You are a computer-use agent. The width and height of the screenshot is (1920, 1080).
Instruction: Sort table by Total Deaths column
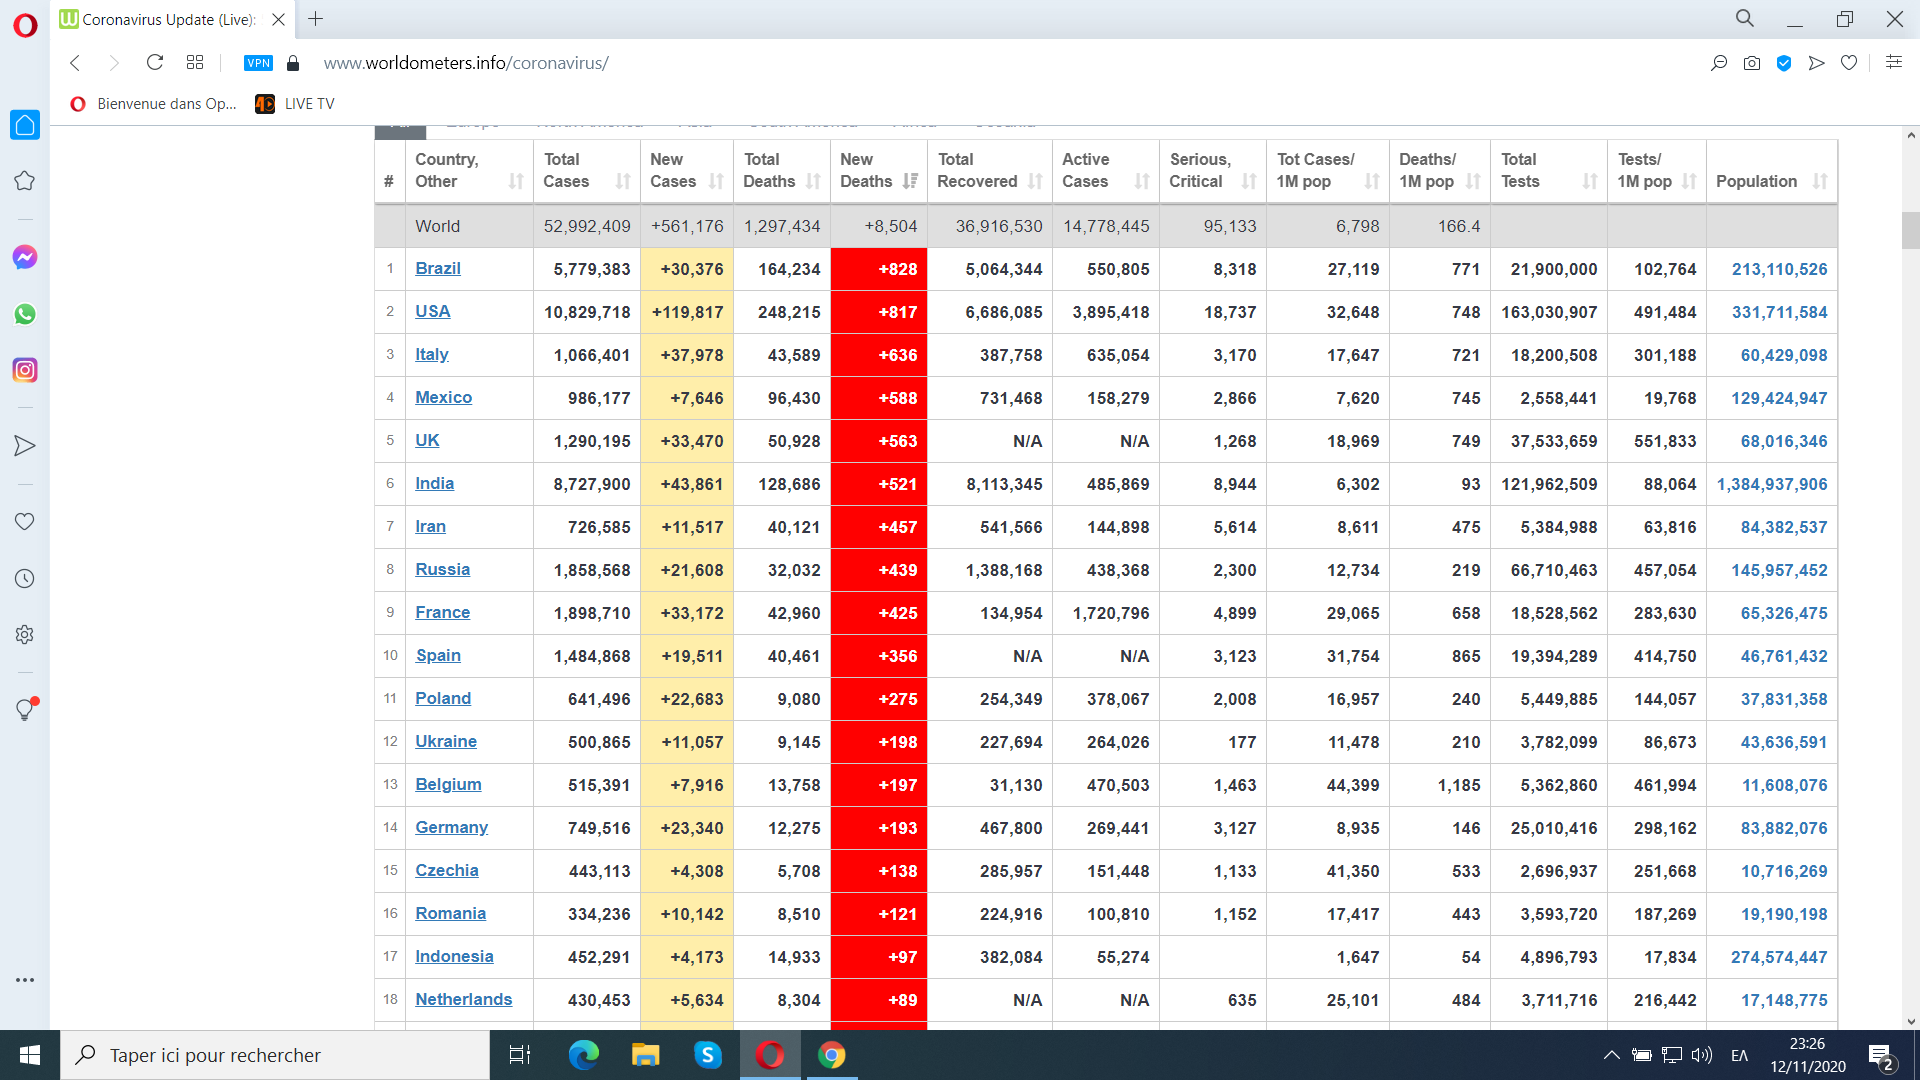[782, 171]
